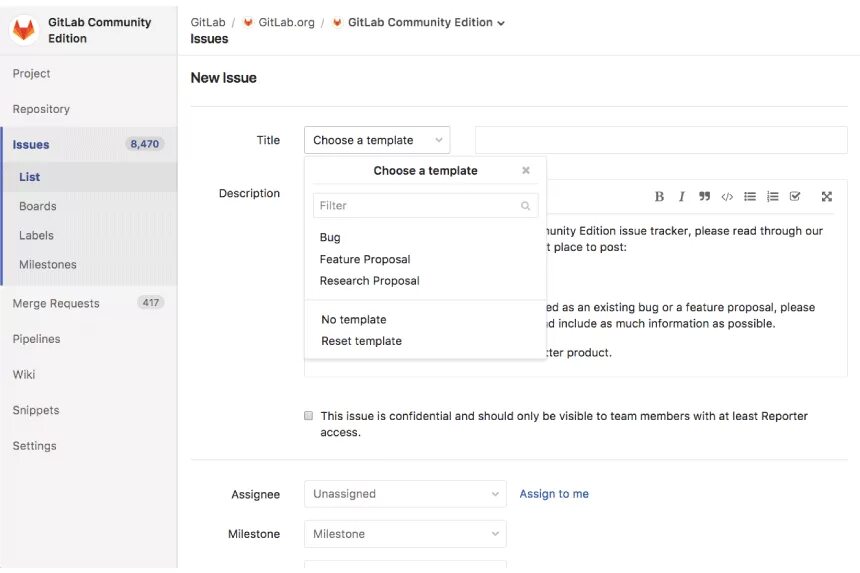Open the Milestone dropdown
This screenshot has height=573, width=860.
pyautogui.click(x=405, y=534)
